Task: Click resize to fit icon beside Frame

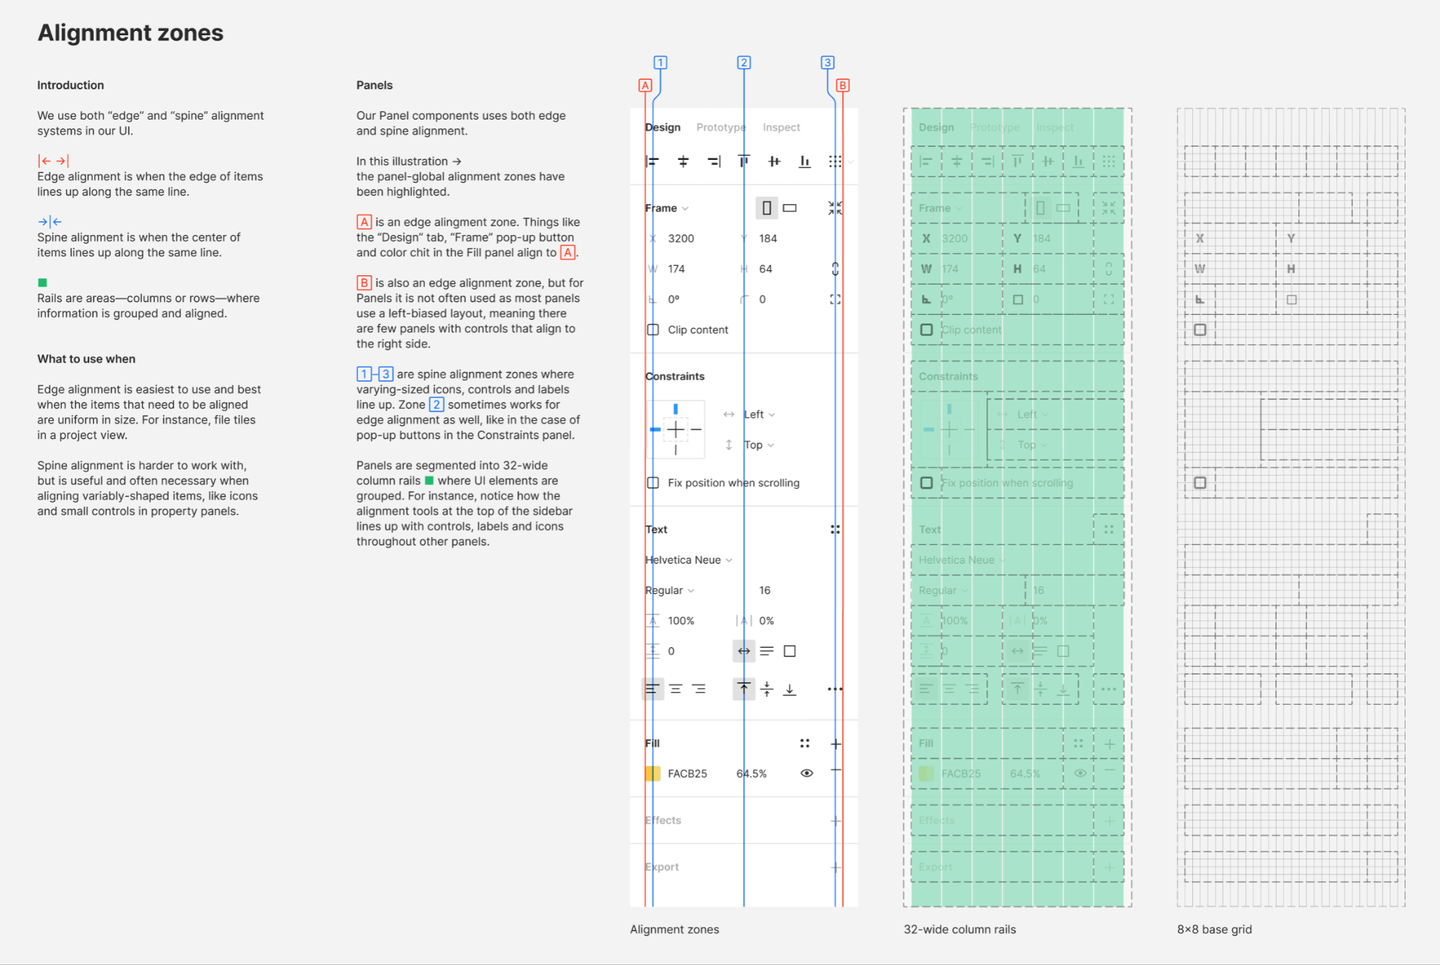Action: point(835,208)
